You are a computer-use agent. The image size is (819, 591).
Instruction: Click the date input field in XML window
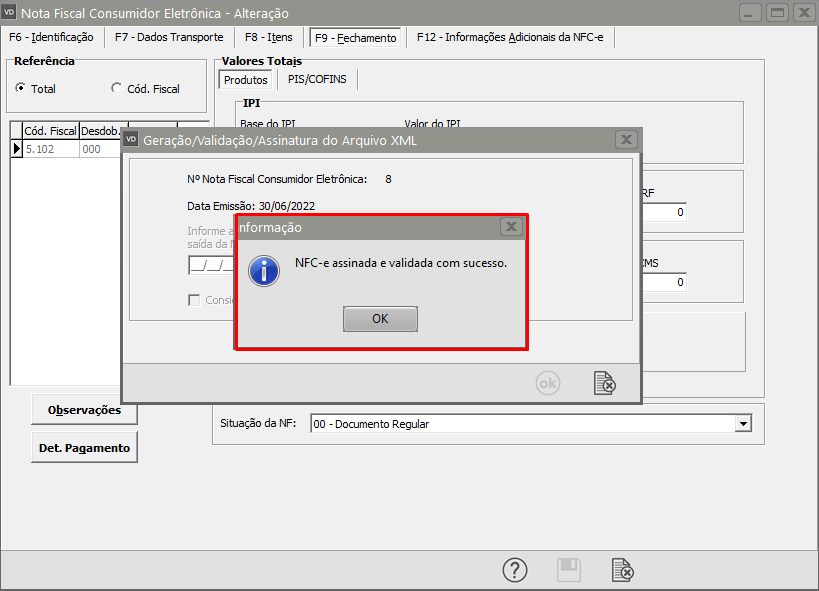coord(212,265)
